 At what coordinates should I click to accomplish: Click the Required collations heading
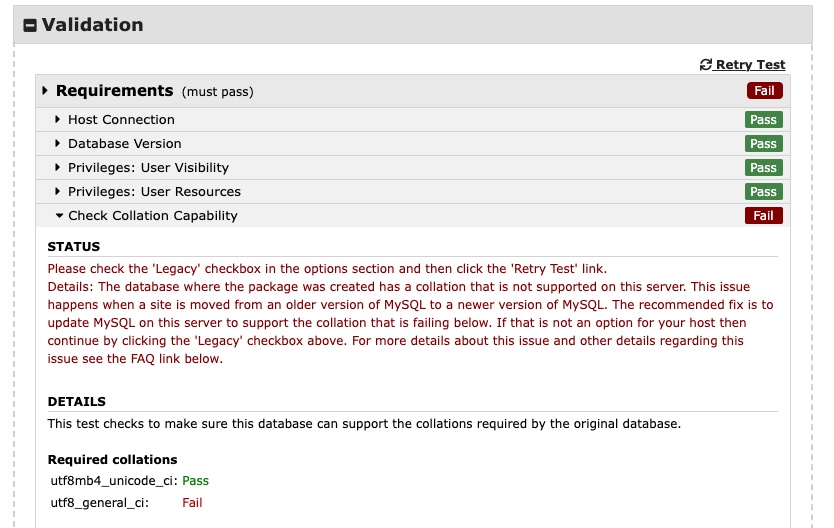click(x=112, y=459)
